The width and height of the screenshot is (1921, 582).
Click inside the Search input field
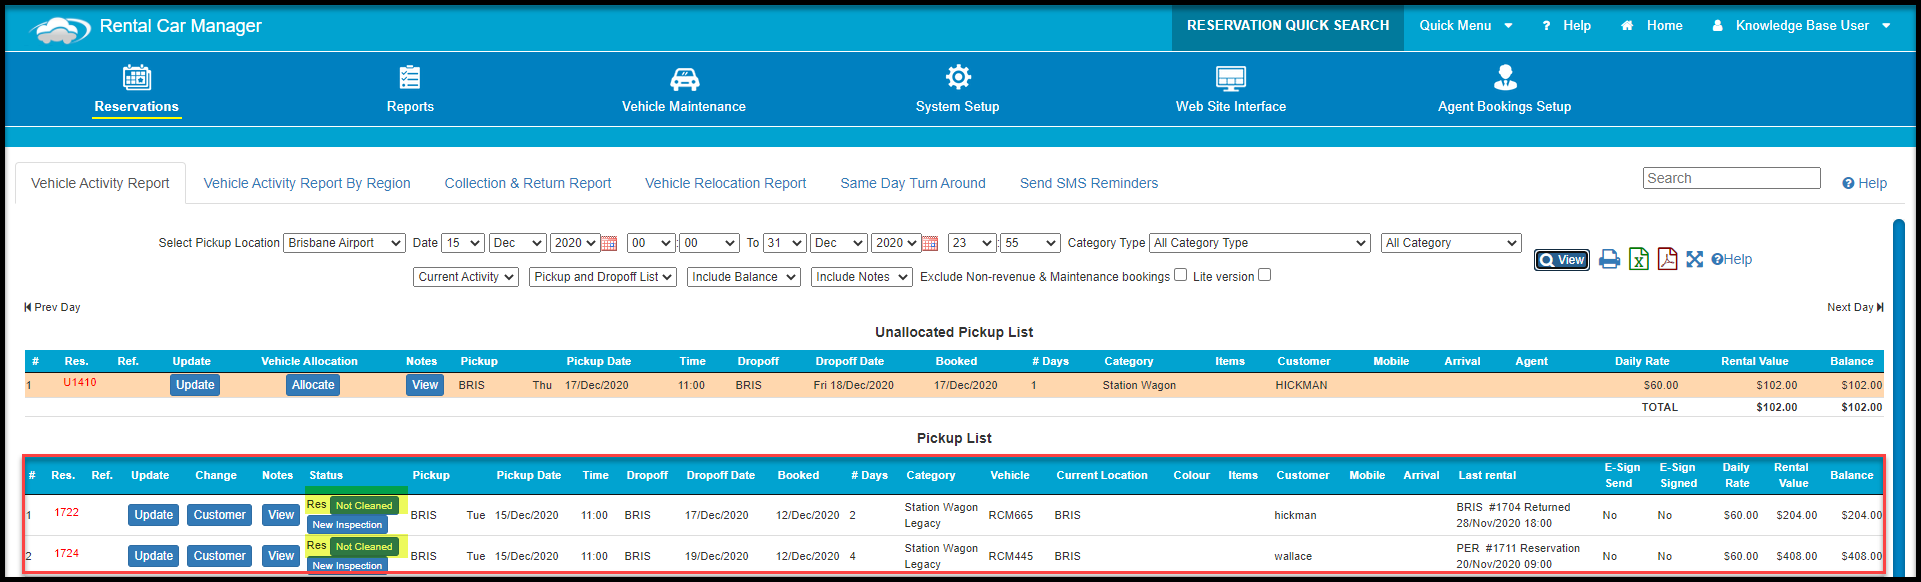click(1732, 178)
